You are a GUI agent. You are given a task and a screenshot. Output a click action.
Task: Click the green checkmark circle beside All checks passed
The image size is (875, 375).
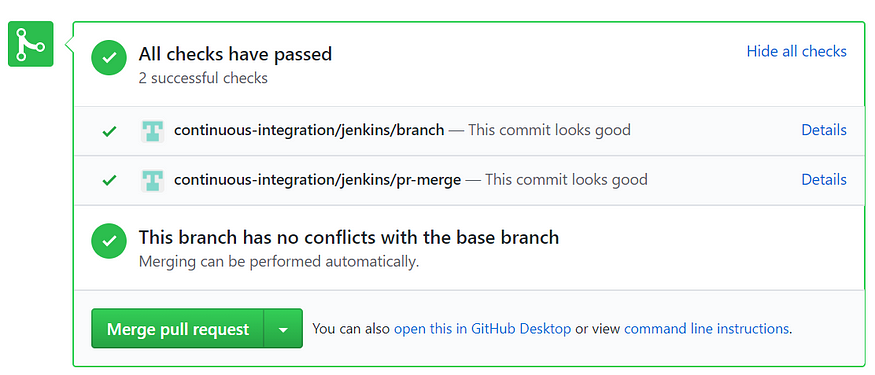pos(109,57)
